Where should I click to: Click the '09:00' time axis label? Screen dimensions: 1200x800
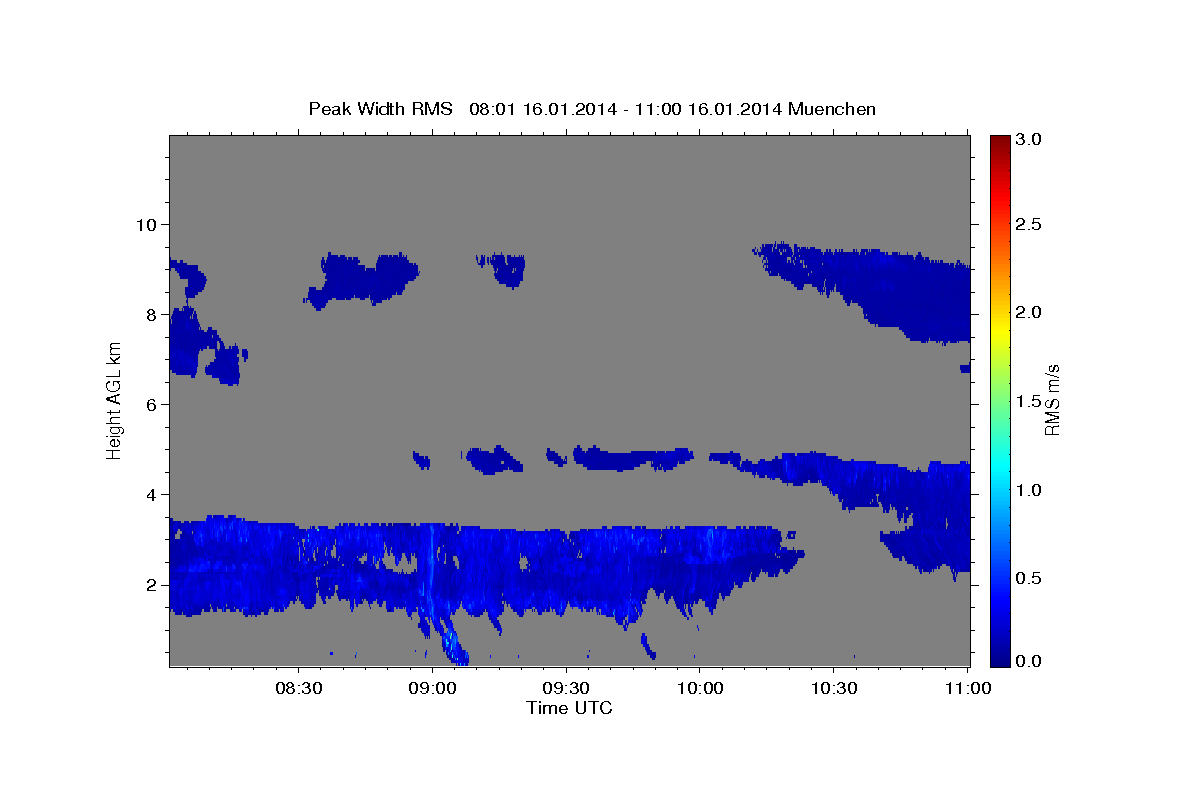pyautogui.click(x=432, y=689)
